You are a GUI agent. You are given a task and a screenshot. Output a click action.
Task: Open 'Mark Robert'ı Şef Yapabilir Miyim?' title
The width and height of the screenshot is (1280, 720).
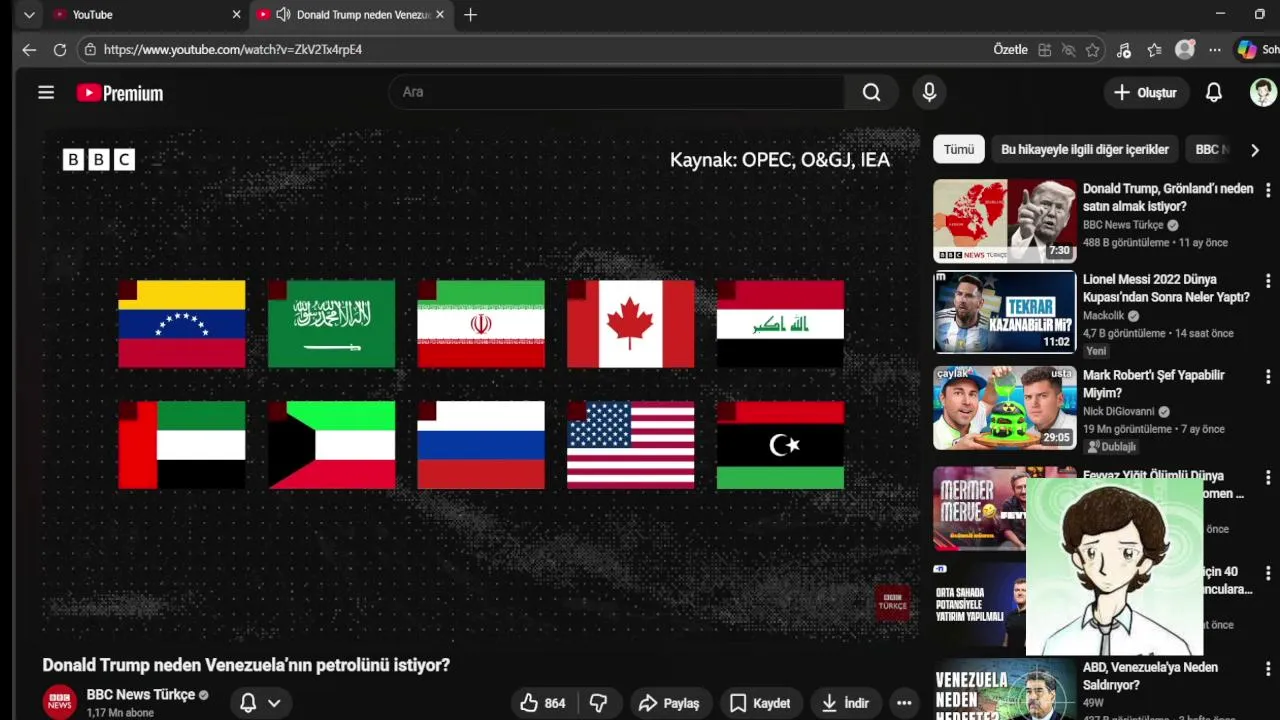point(1154,384)
